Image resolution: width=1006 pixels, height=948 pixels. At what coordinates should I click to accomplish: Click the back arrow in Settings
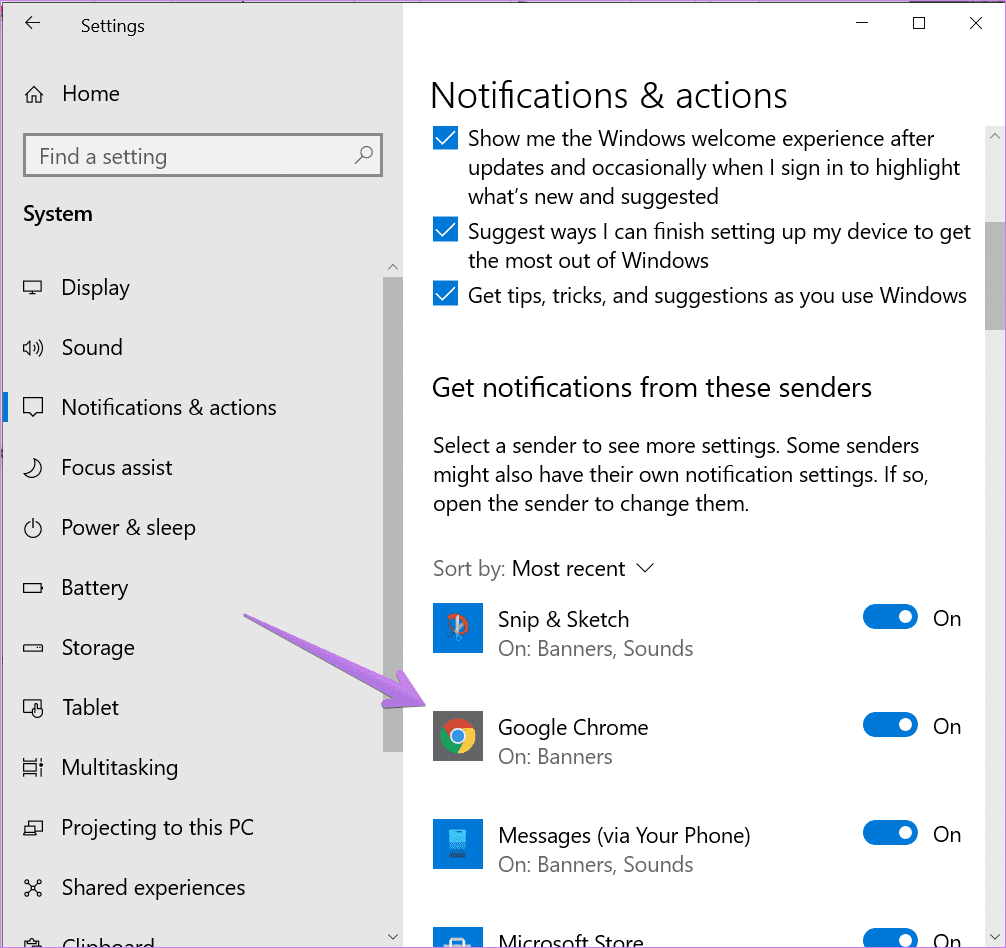(x=33, y=24)
